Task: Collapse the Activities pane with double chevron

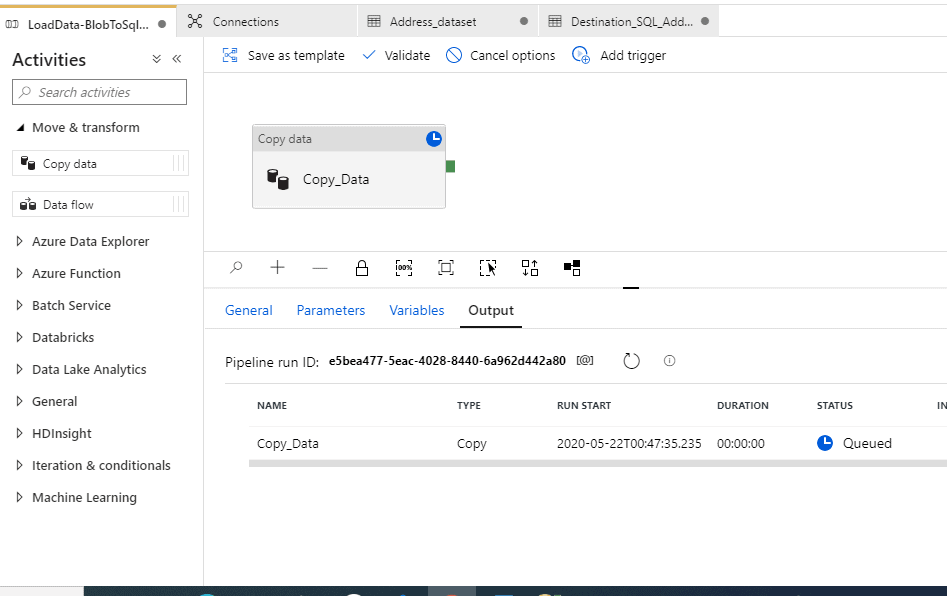Action: (x=177, y=59)
